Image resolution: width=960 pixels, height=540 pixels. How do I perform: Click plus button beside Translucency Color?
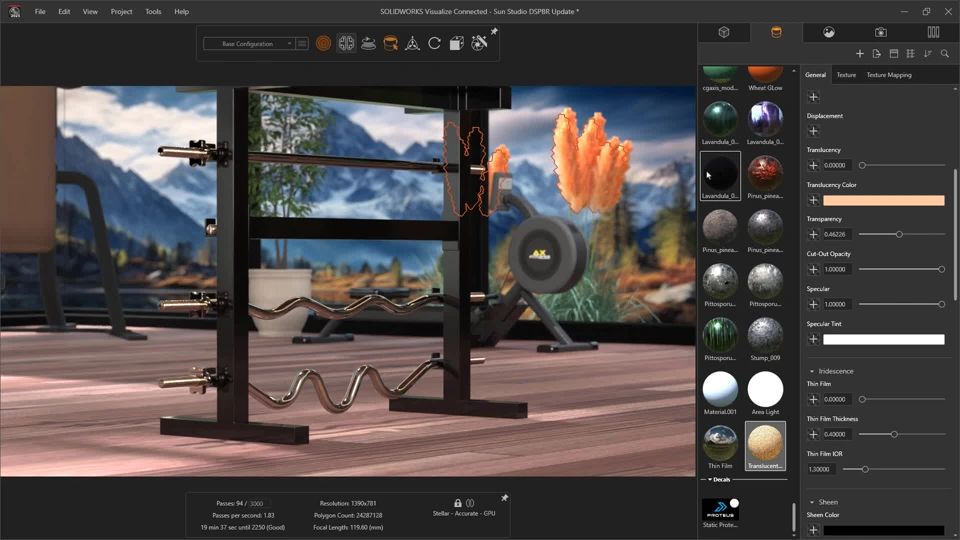[813, 200]
